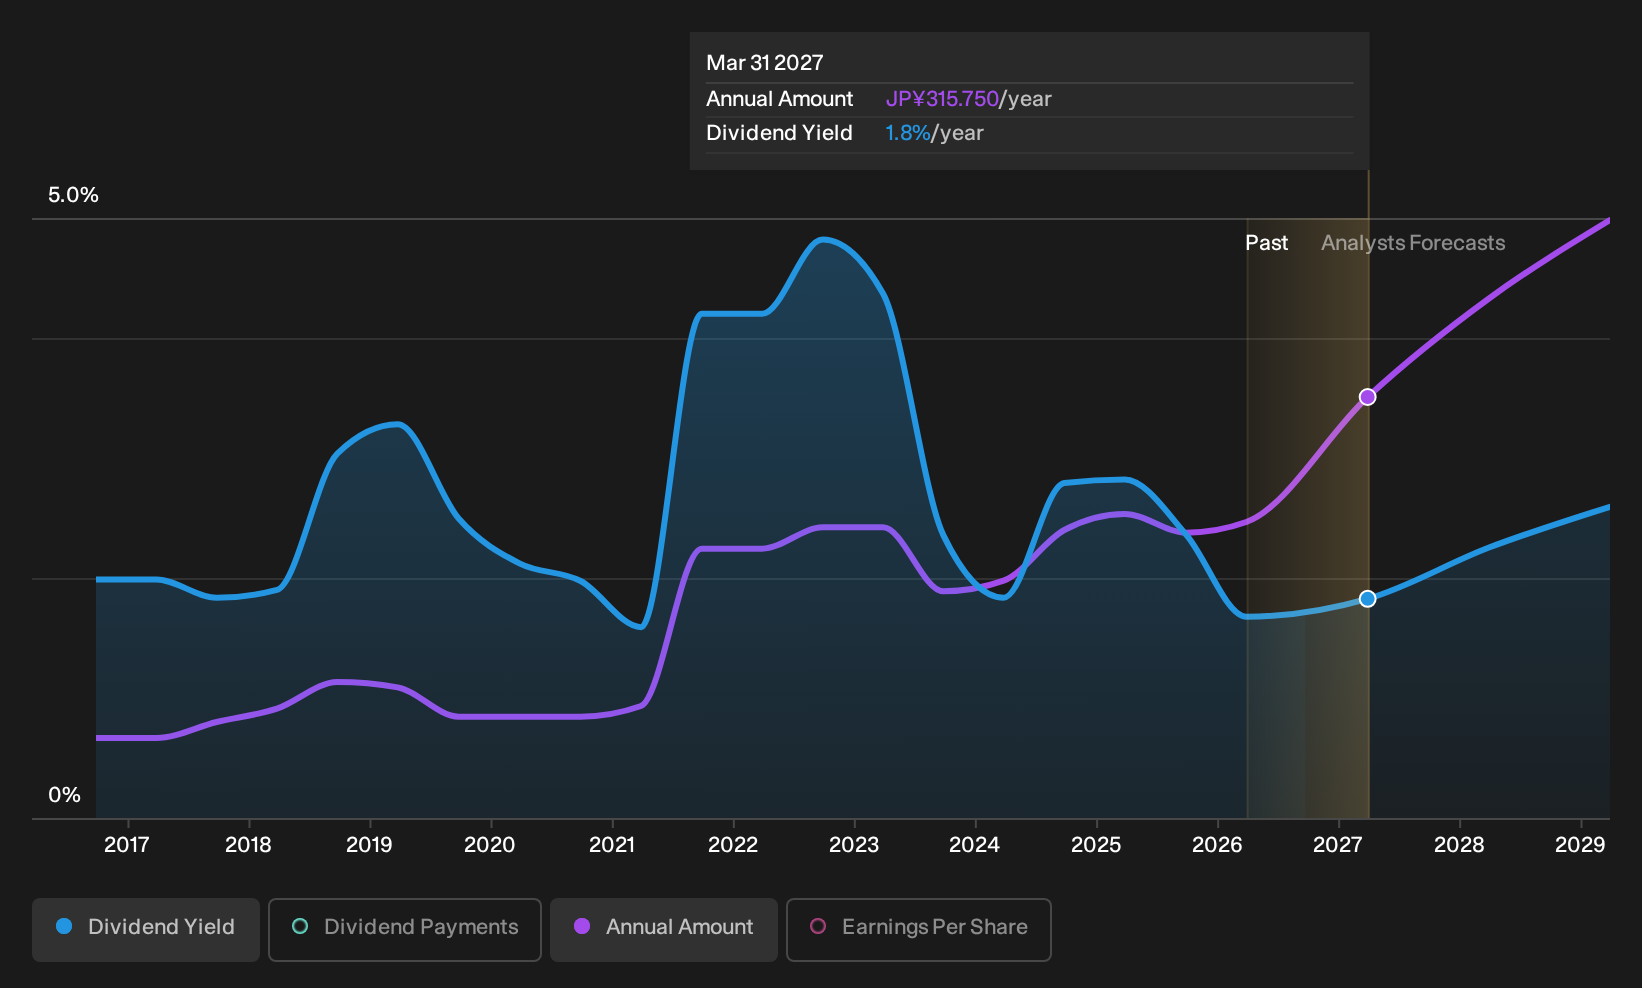Click the JP¥315.750 annual amount value

(x=942, y=99)
